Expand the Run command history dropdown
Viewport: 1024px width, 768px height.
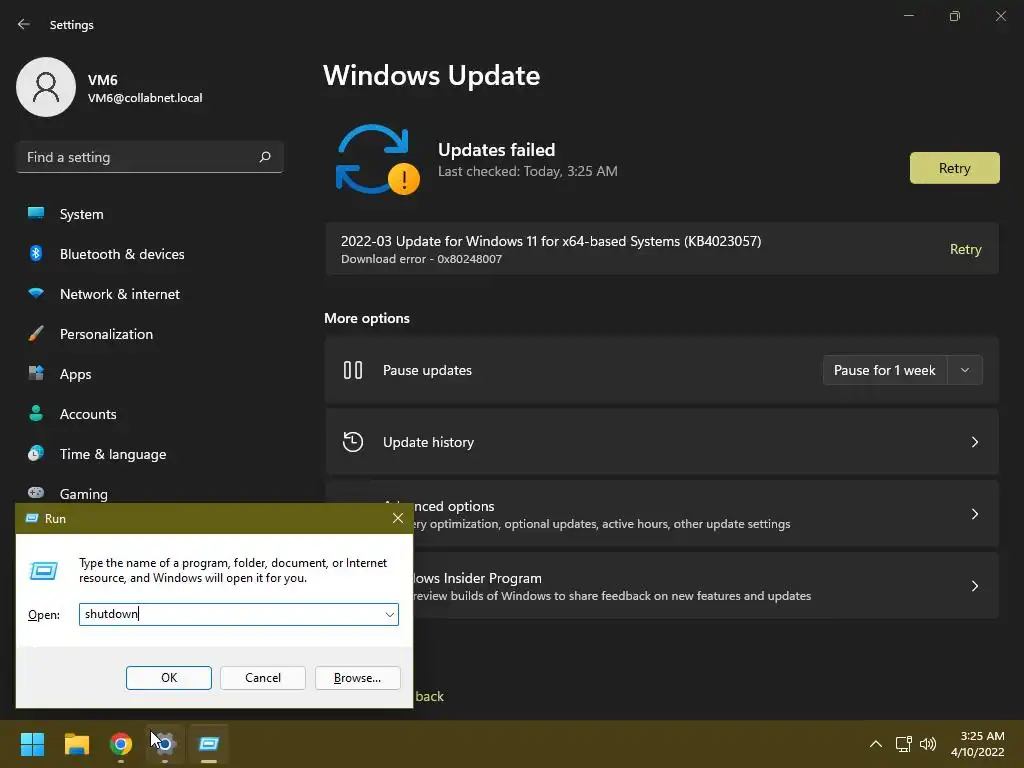point(390,615)
